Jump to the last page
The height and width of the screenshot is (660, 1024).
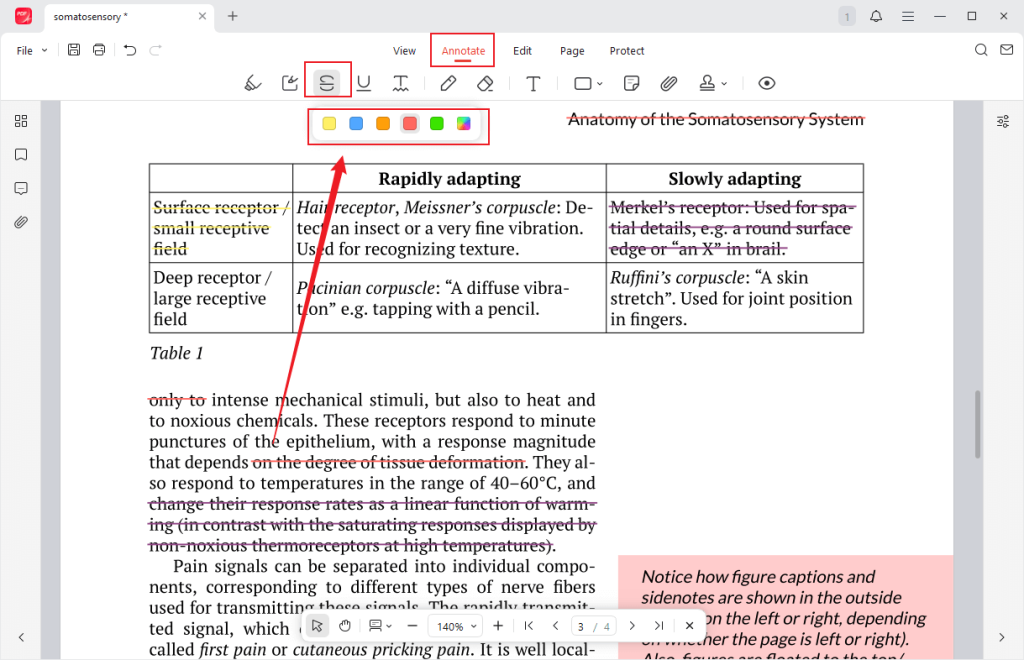point(658,625)
